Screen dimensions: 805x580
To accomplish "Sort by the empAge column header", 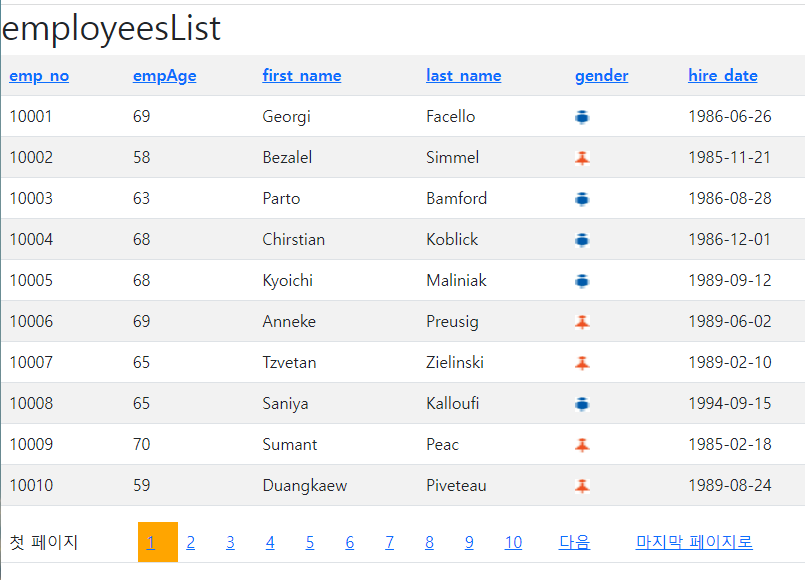I will click(x=165, y=76).
